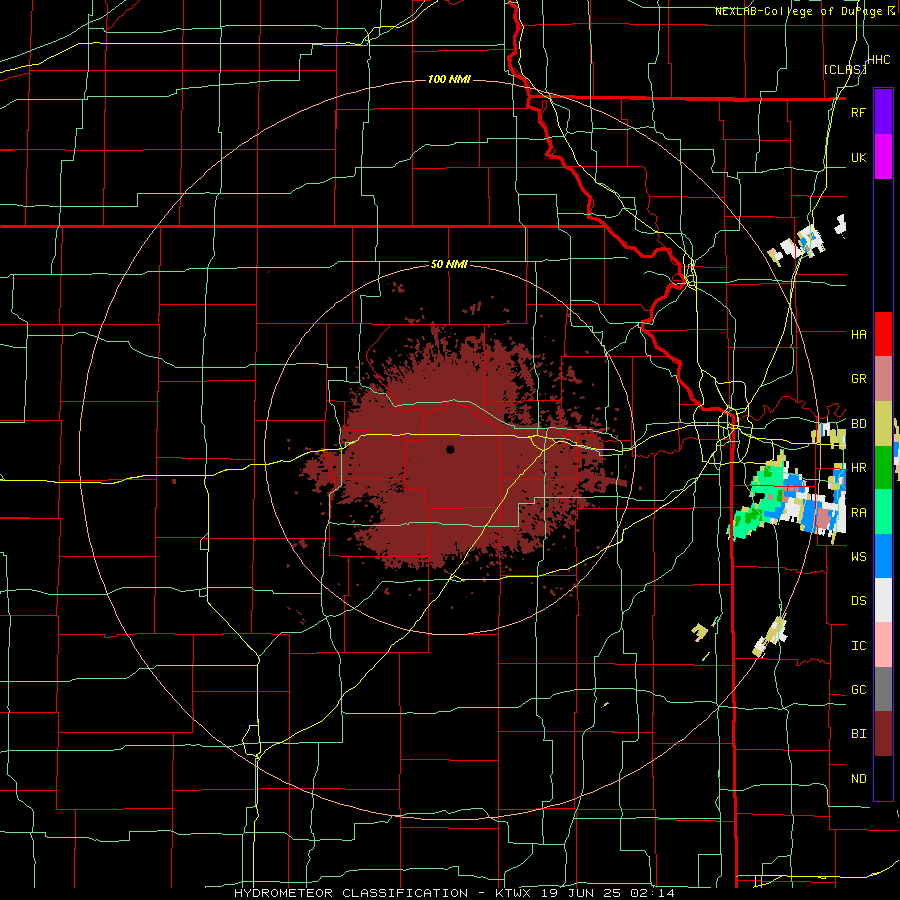This screenshot has width=900, height=900.
Task: Click the 'RA' legend label
Action: (x=858, y=512)
